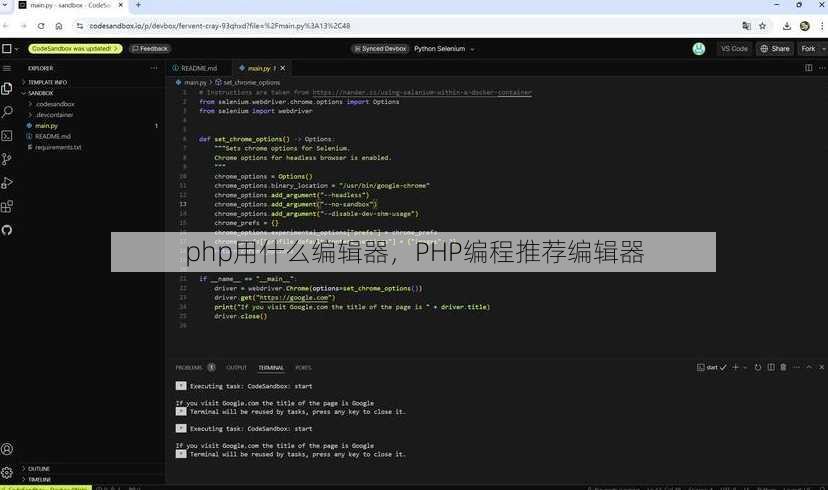Screen dimensions: 828x490
Task: Reload the browser page
Action: tap(41, 26)
